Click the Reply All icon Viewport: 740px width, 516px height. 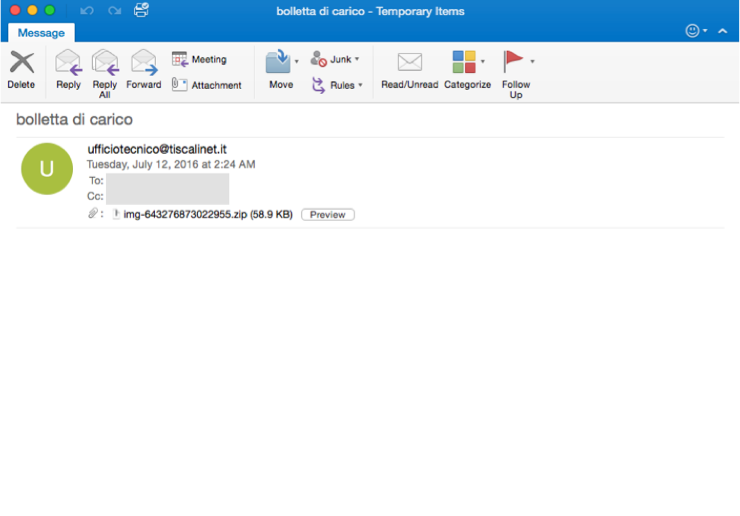pos(105,65)
